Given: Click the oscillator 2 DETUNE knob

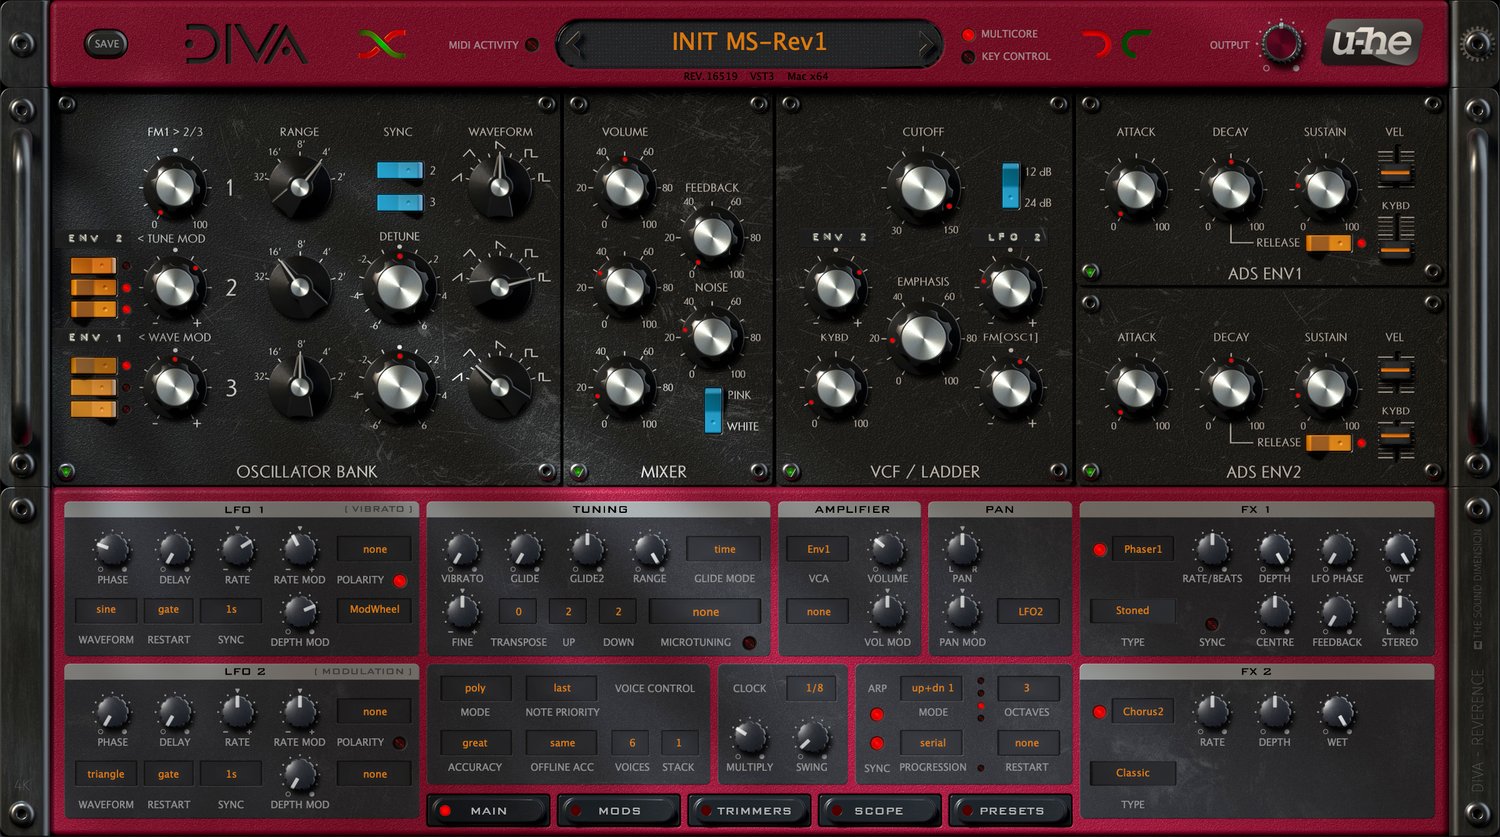Looking at the screenshot, I should pos(400,286).
